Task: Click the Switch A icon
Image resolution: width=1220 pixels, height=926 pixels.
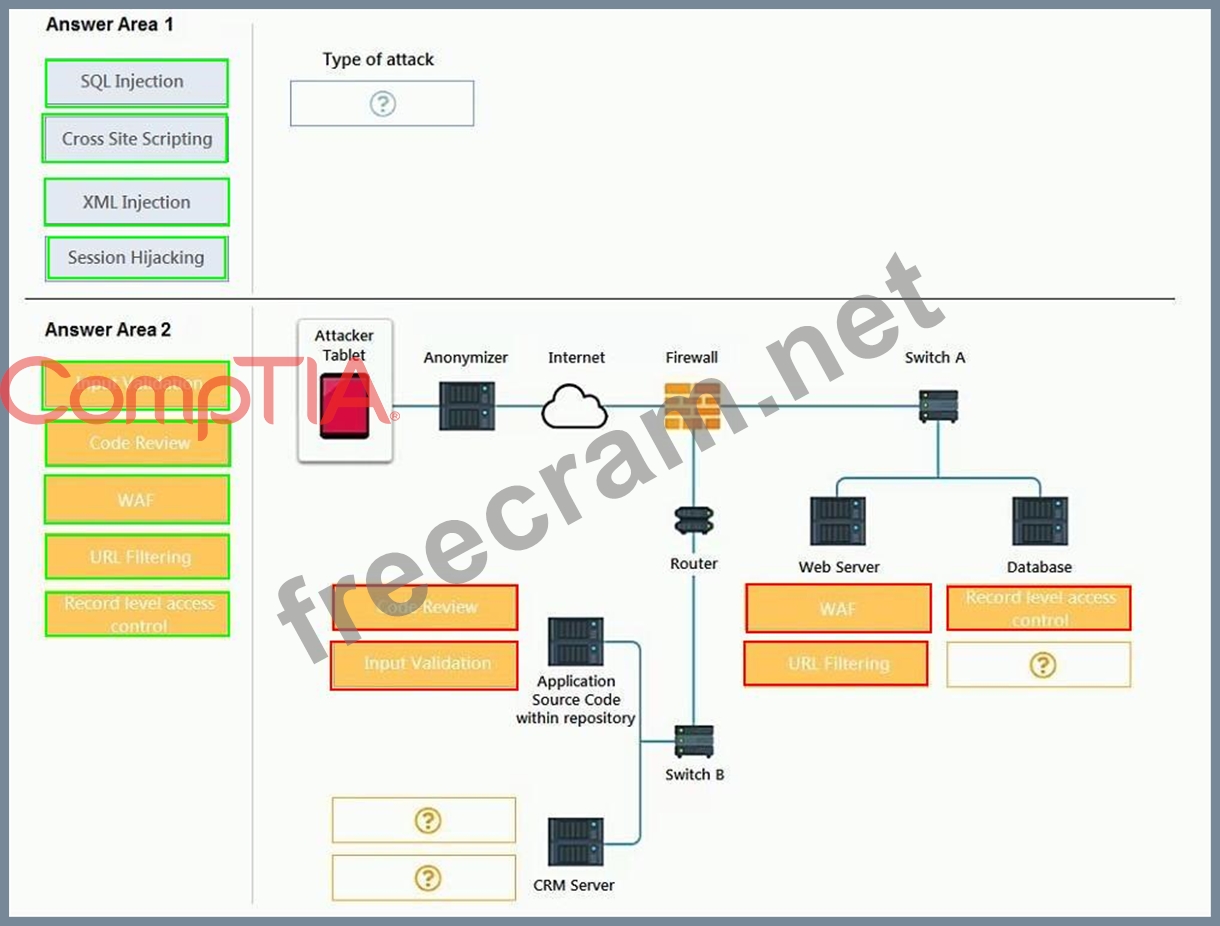Action: [x=938, y=406]
